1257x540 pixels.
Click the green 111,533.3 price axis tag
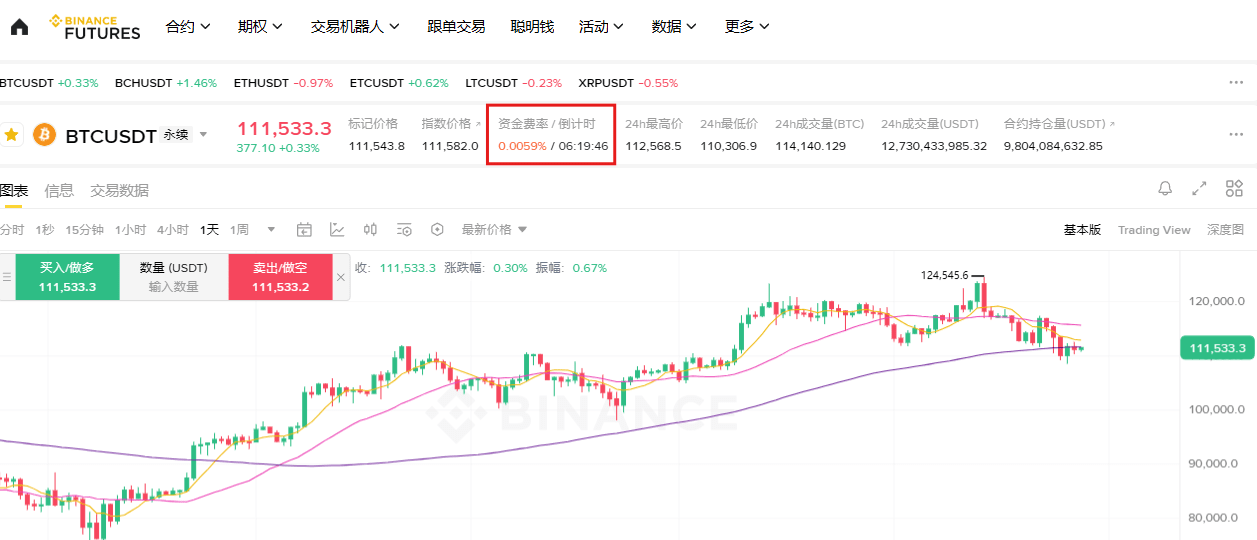(1217, 348)
